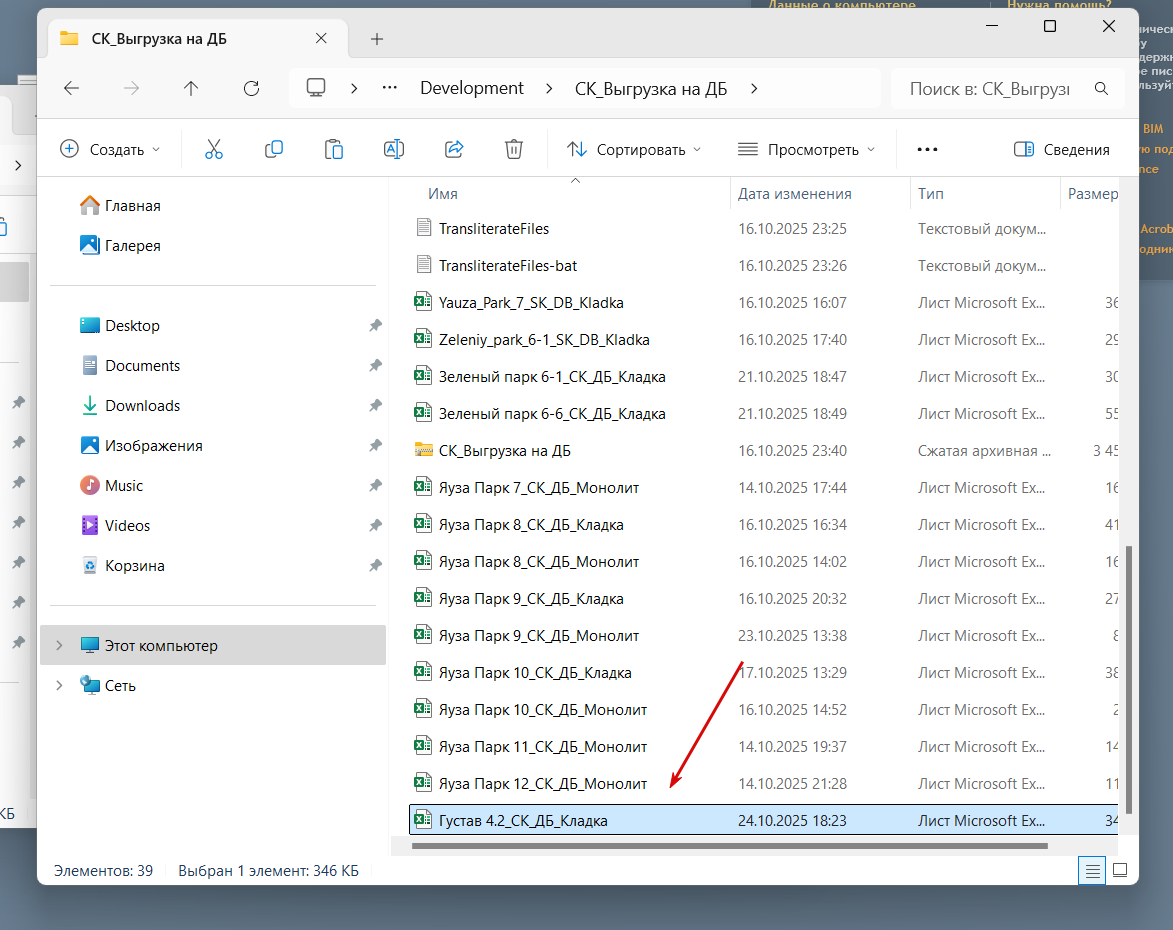Screen dimensions: 1173x930
Task: Select Yauza_Park_7_SK_DB_Kladka file
Action: pos(763,303)
